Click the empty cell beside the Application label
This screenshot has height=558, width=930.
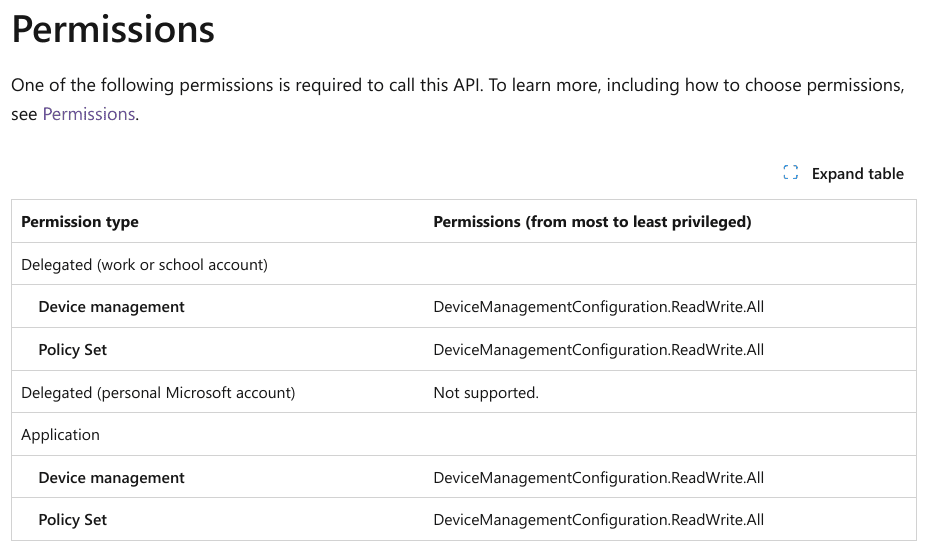pyautogui.click(x=668, y=435)
